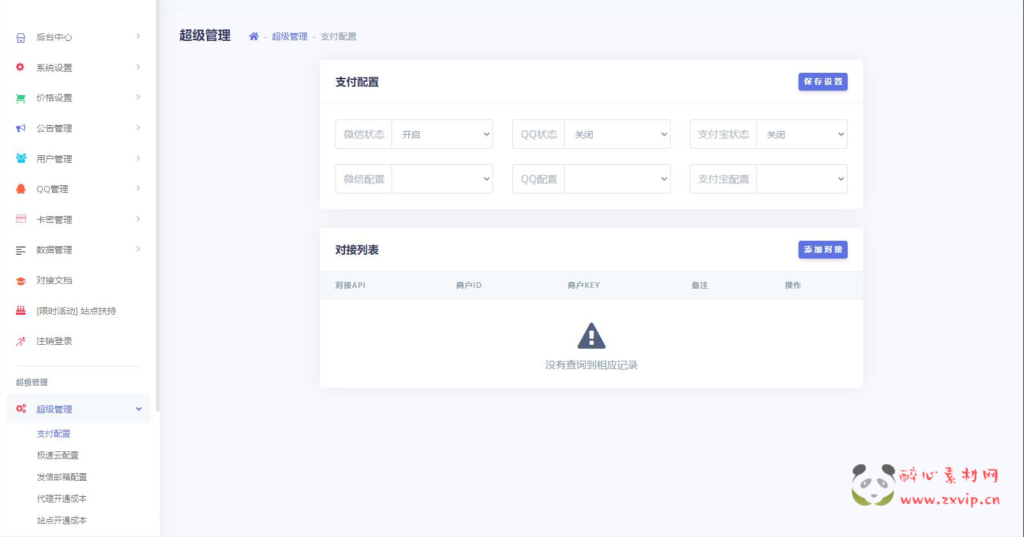Viewport: 1024px width, 537px height.
Task: Select 代理开通成本 submenu item
Action: pos(62,498)
